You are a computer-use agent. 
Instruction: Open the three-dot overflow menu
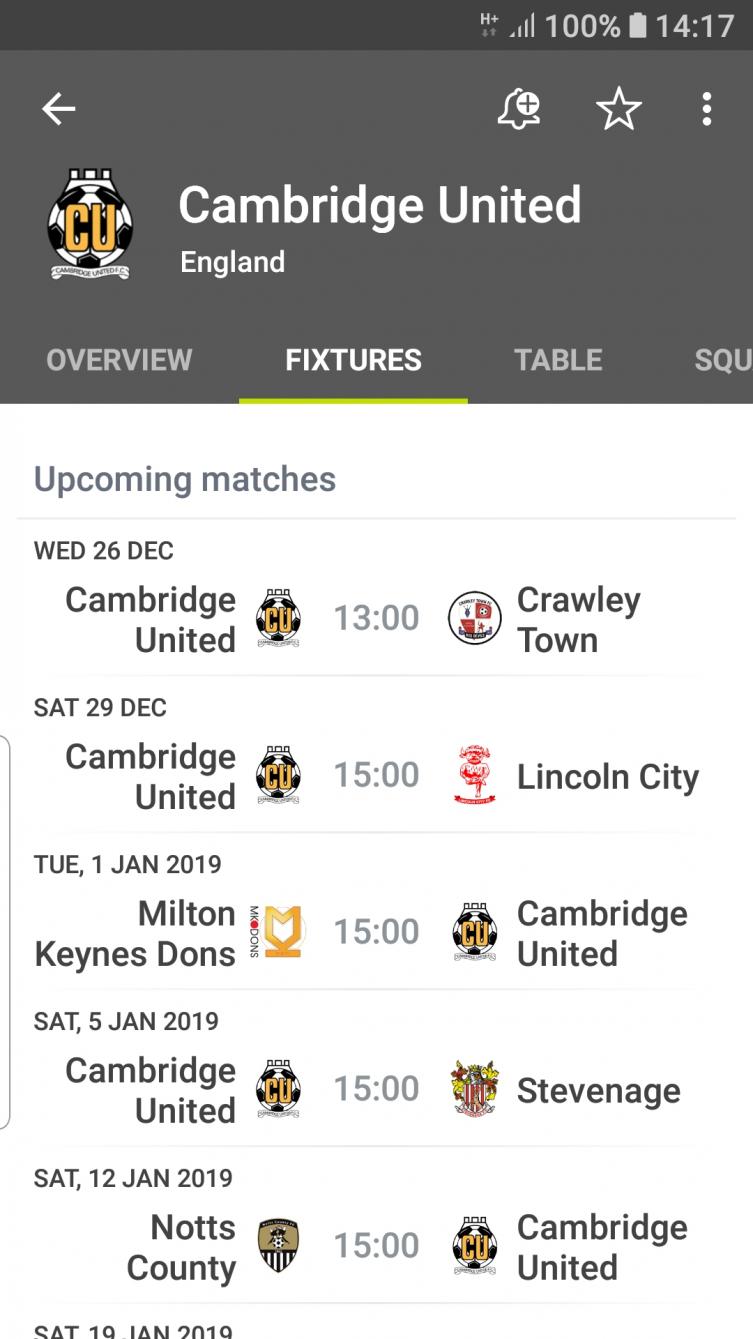tap(707, 109)
